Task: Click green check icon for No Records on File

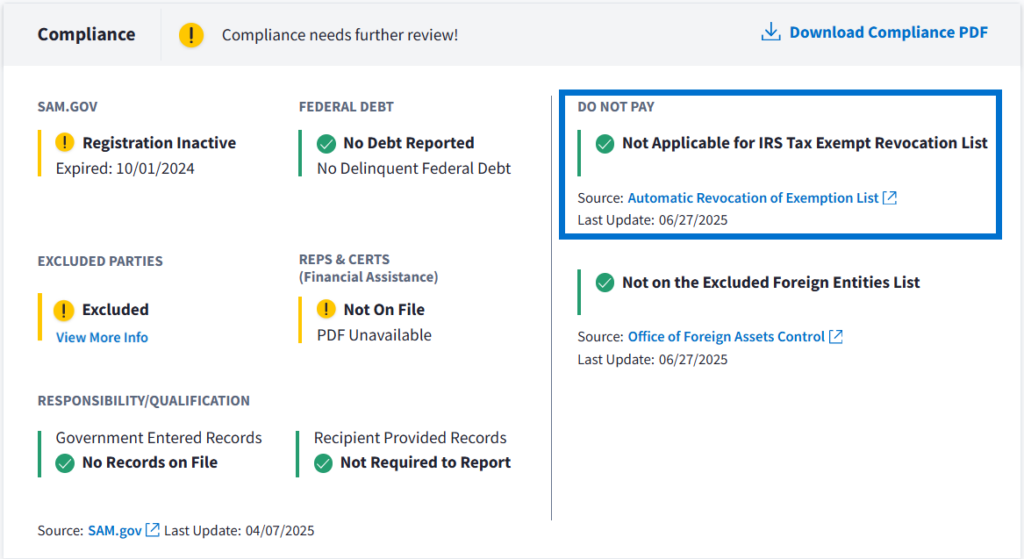Action: [65, 463]
